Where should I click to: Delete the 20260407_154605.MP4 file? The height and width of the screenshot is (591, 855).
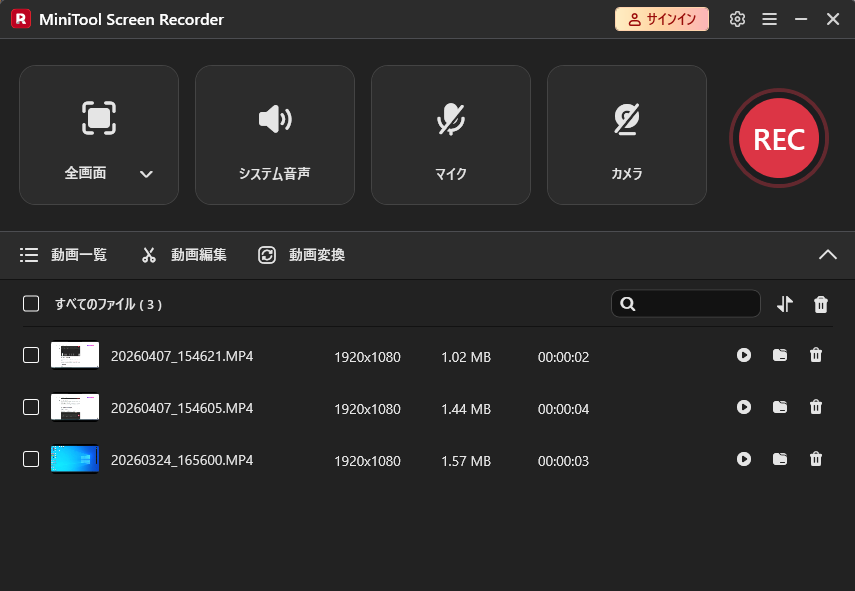[x=816, y=407]
